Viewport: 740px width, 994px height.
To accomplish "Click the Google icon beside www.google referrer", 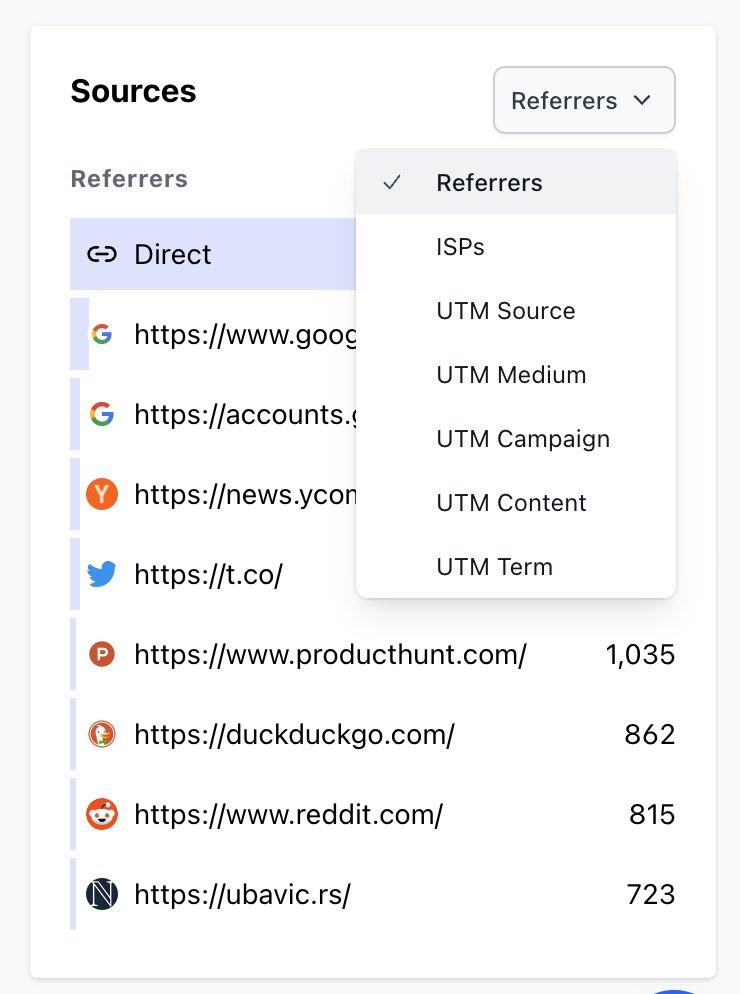I will [x=101, y=334].
